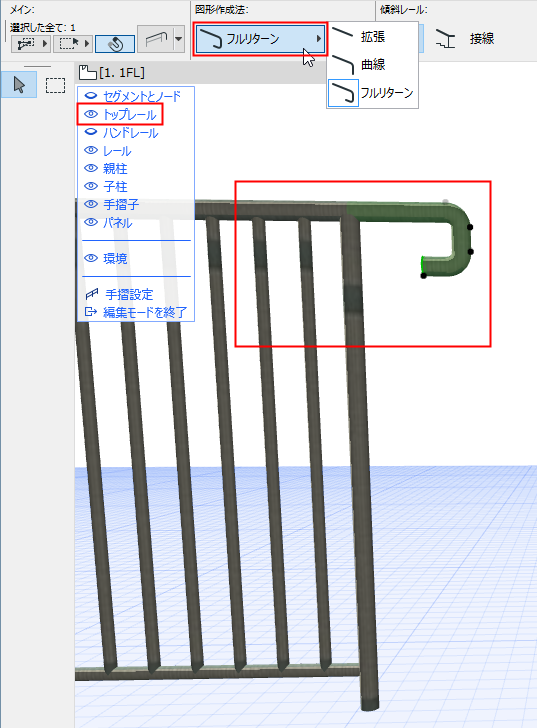Hide the 手摺子 balusters
The width and height of the screenshot is (537, 728).
tap(91, 204)
